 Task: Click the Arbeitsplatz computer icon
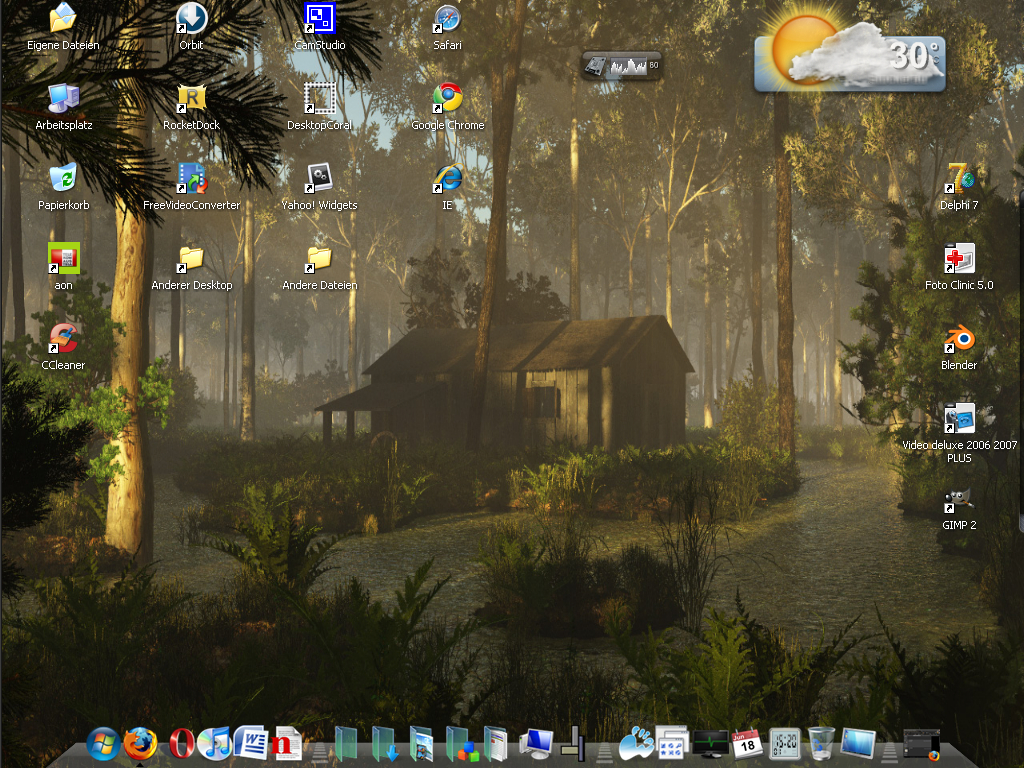63,99
